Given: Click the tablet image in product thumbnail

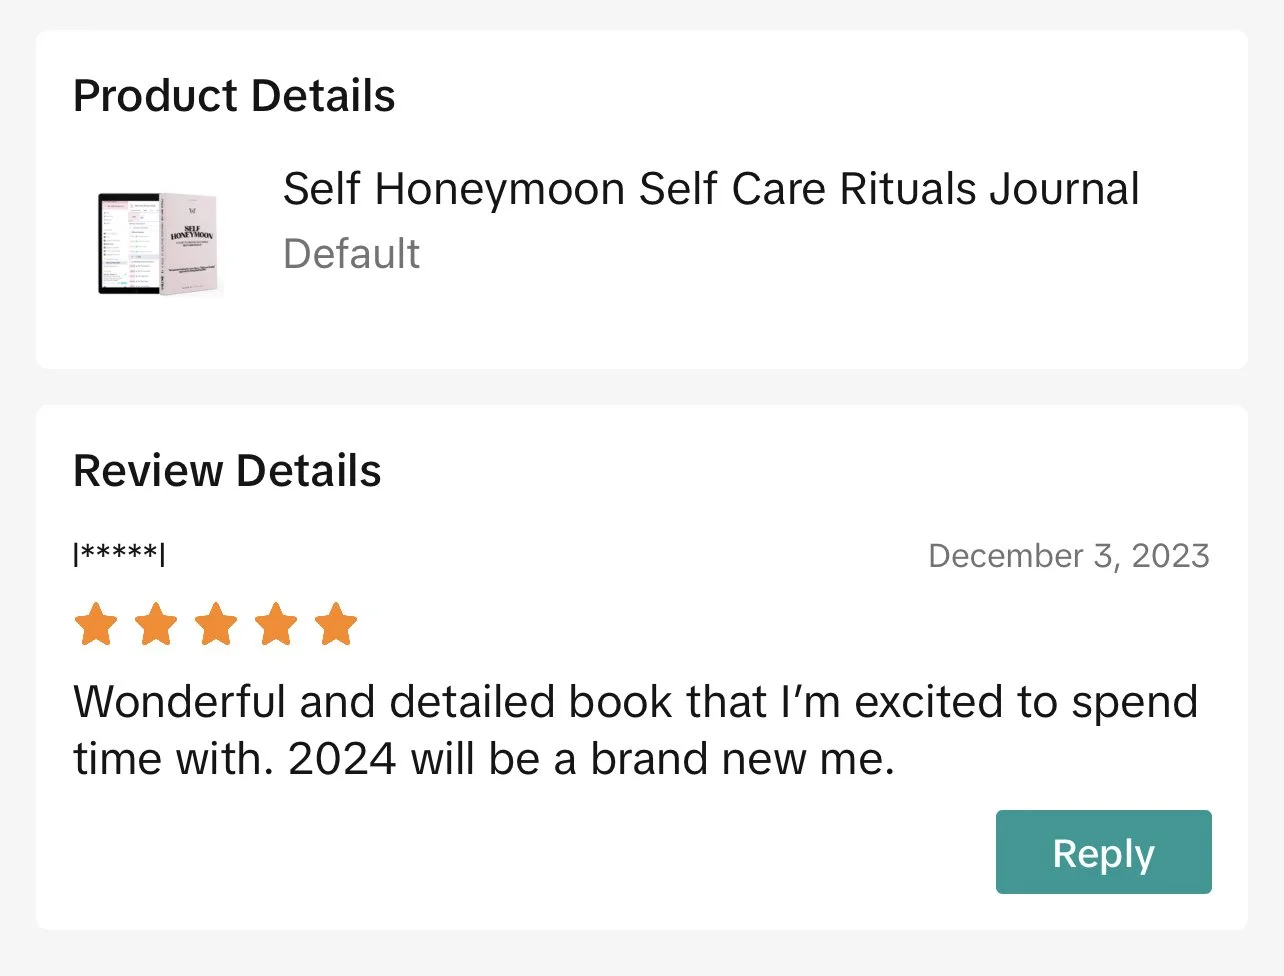Looking at the screenshot, I should click(129, 244).
